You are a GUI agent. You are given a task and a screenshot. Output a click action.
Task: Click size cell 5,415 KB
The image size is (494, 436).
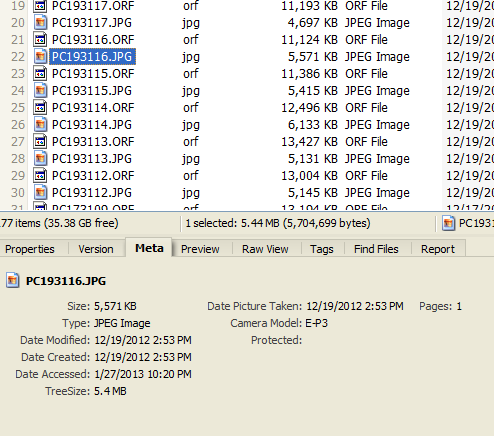(313, 91)
